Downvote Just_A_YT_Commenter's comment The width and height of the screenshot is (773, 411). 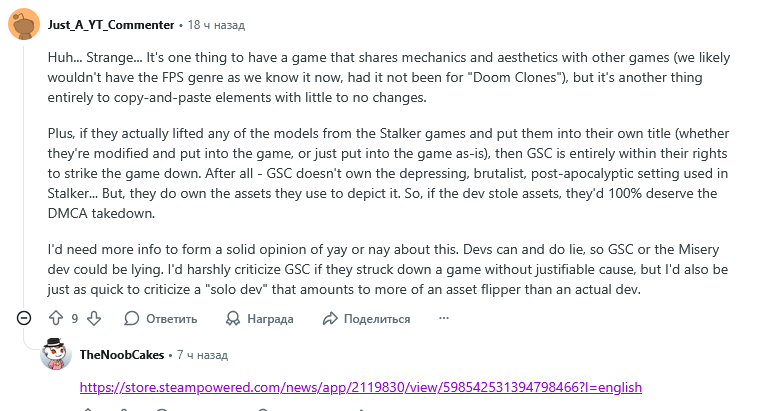tap(93, 318)
